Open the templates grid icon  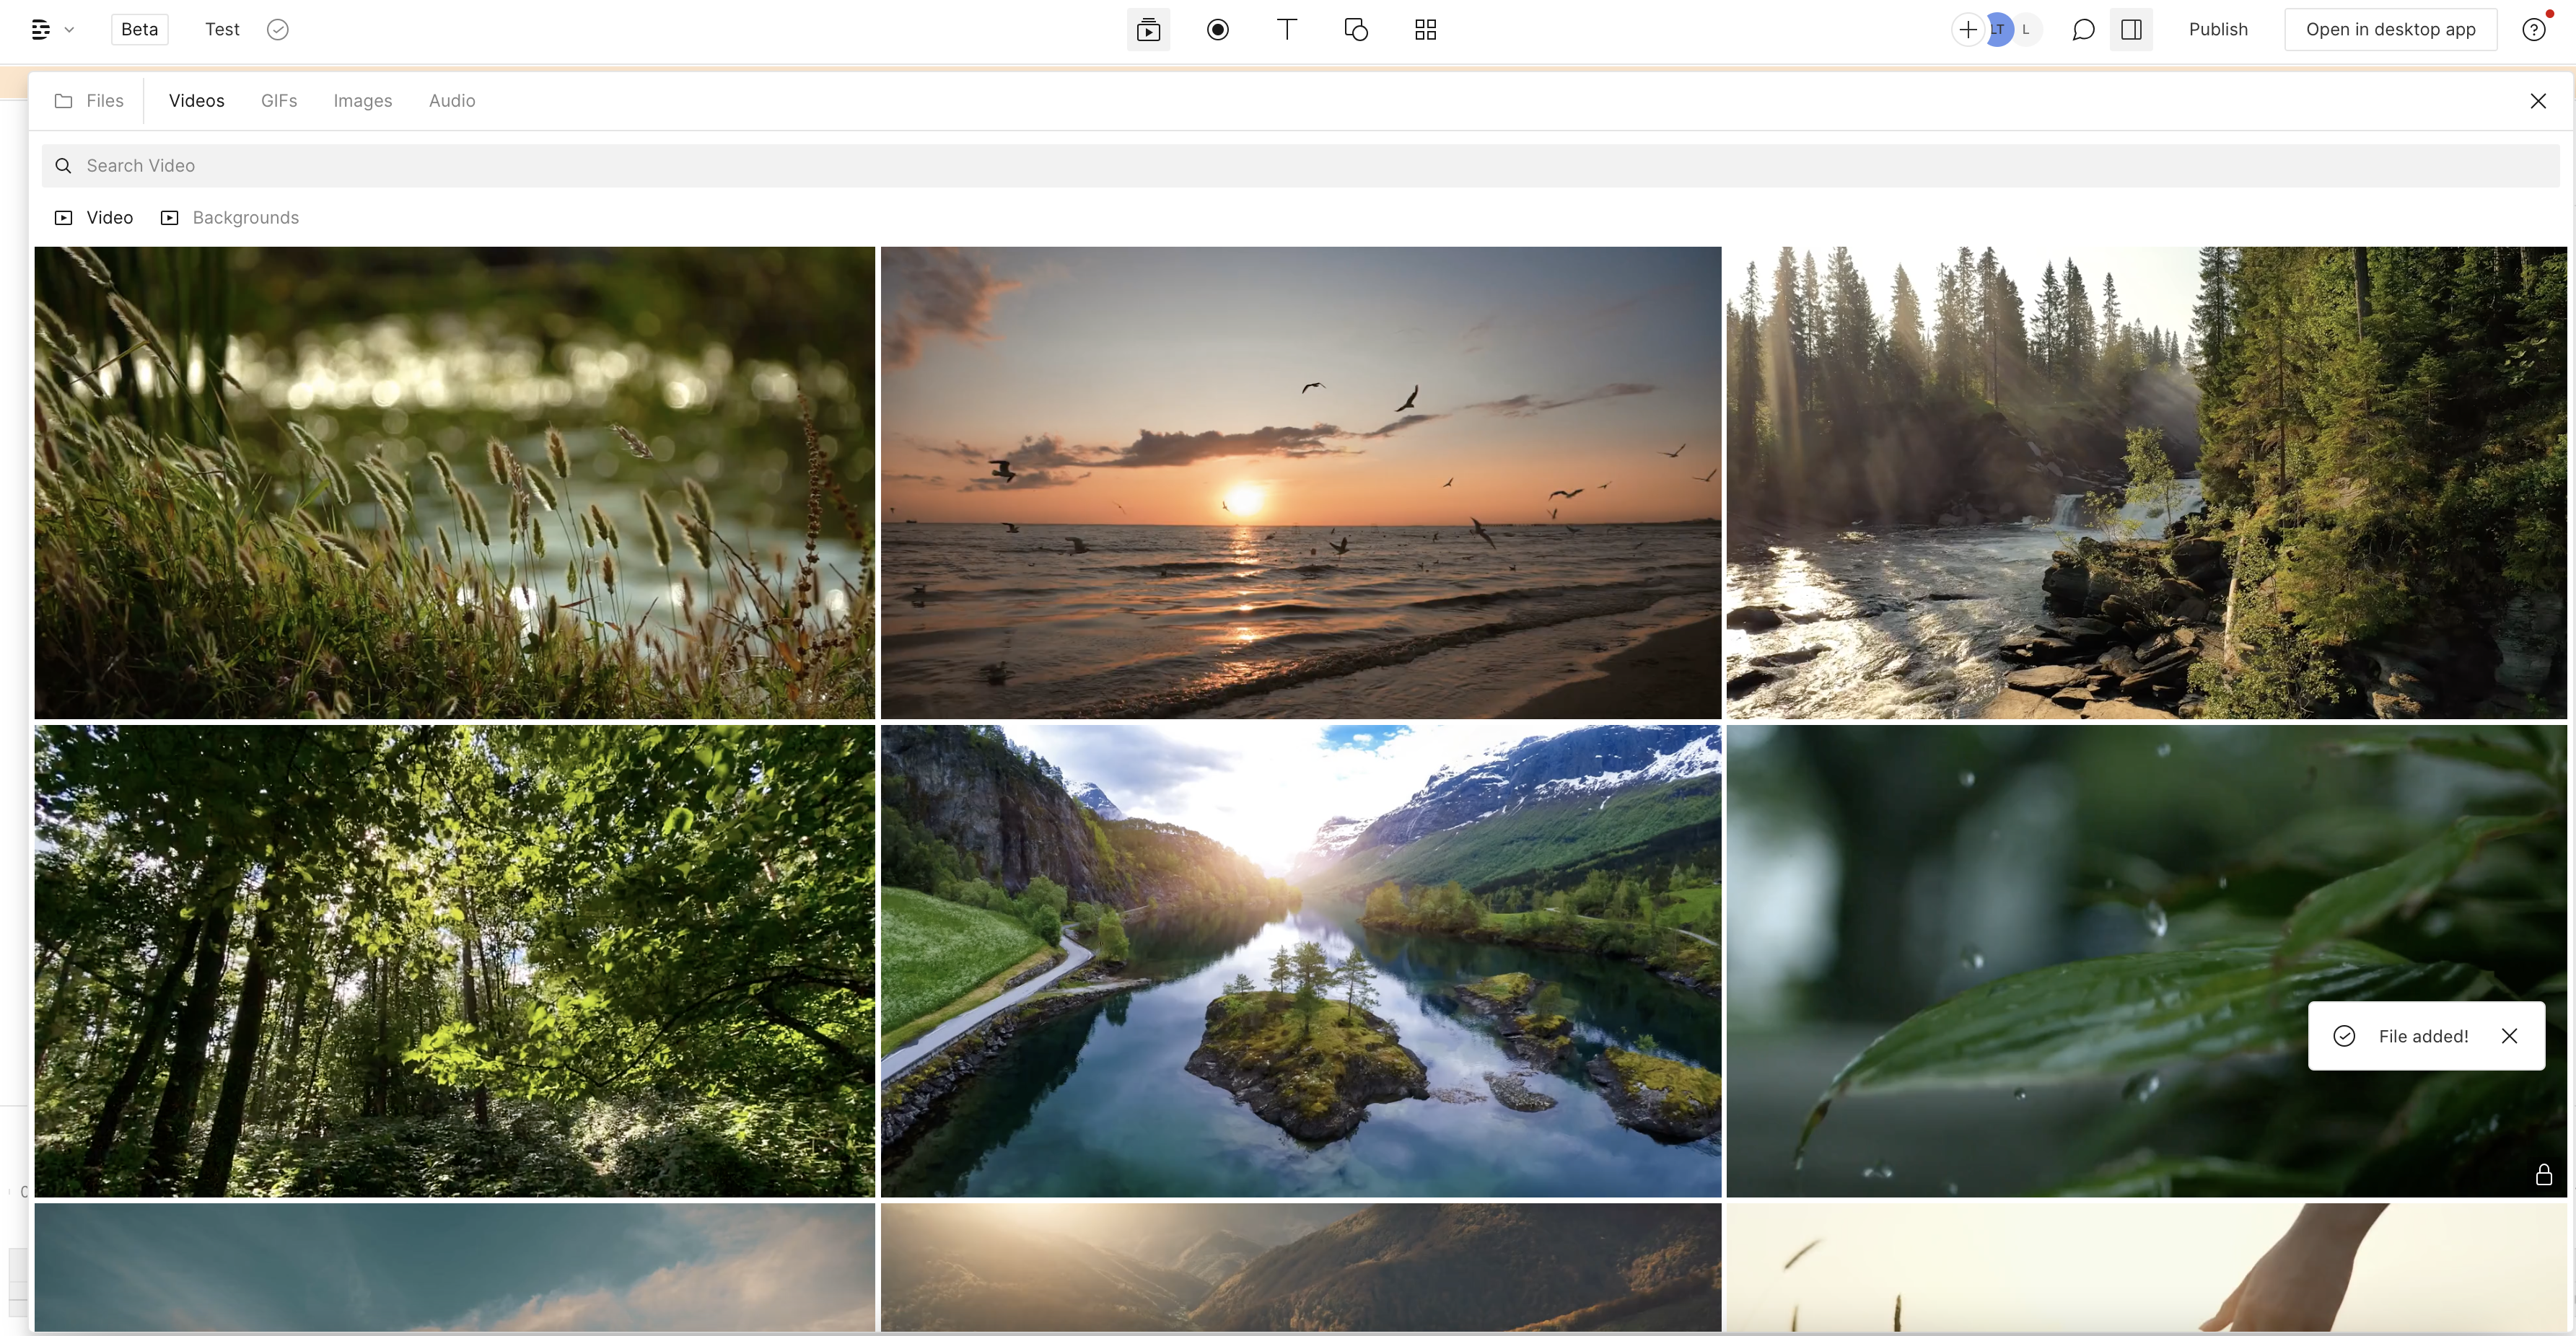tap(1426, 30)
